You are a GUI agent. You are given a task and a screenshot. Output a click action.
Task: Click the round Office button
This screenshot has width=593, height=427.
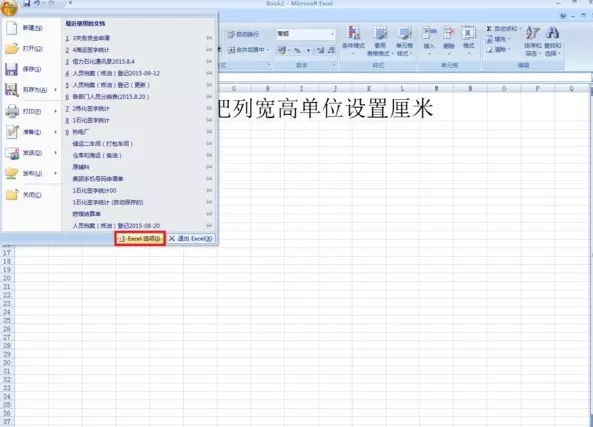9,7
